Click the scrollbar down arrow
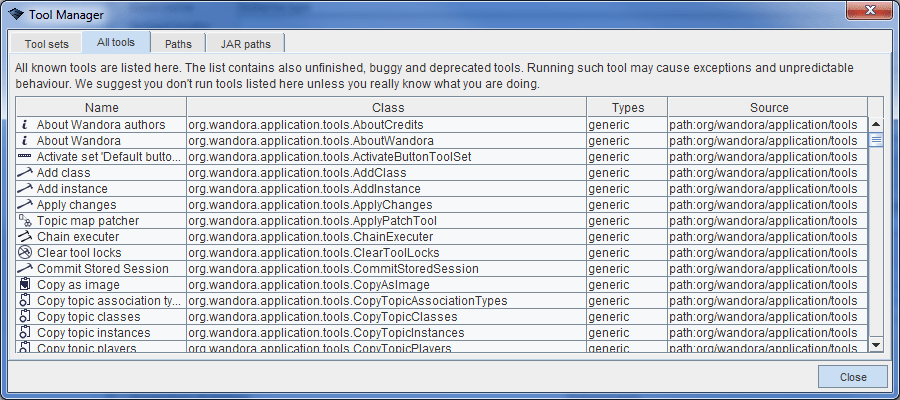The image size is (900, 400). pyautogui.click(x=876, y=344)
